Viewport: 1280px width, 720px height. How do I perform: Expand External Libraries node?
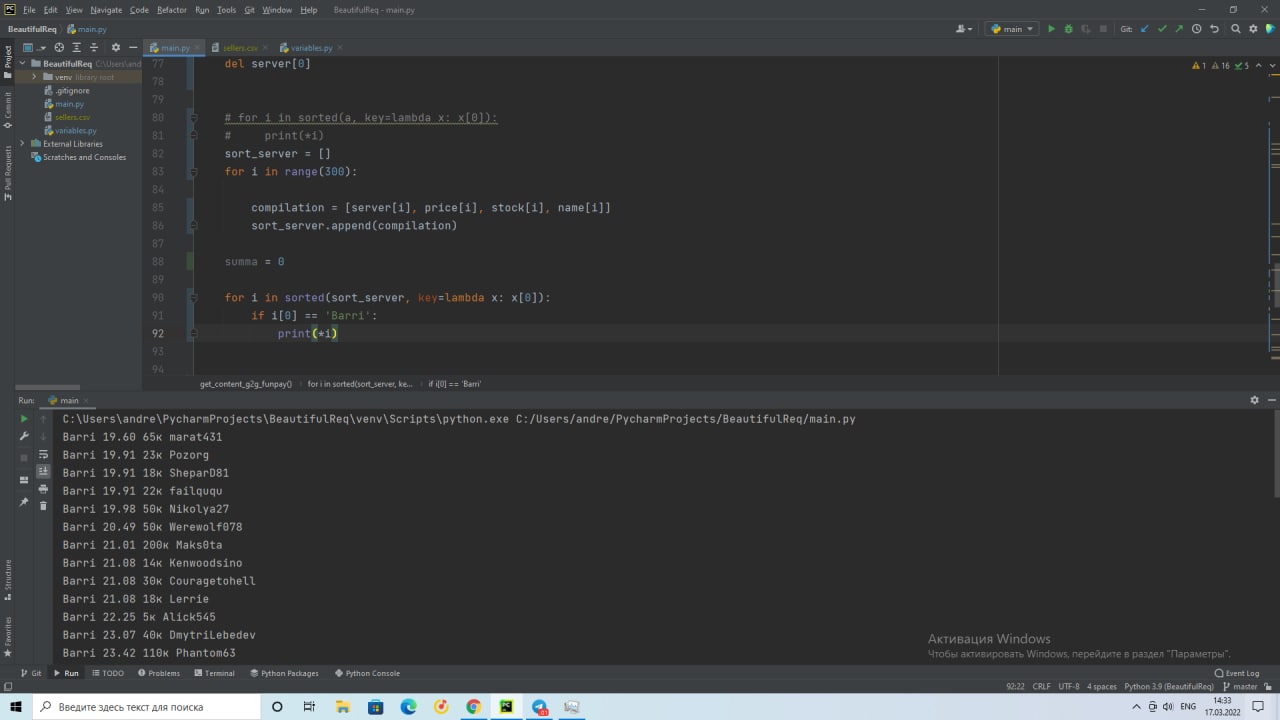click(x=23, y=144)
